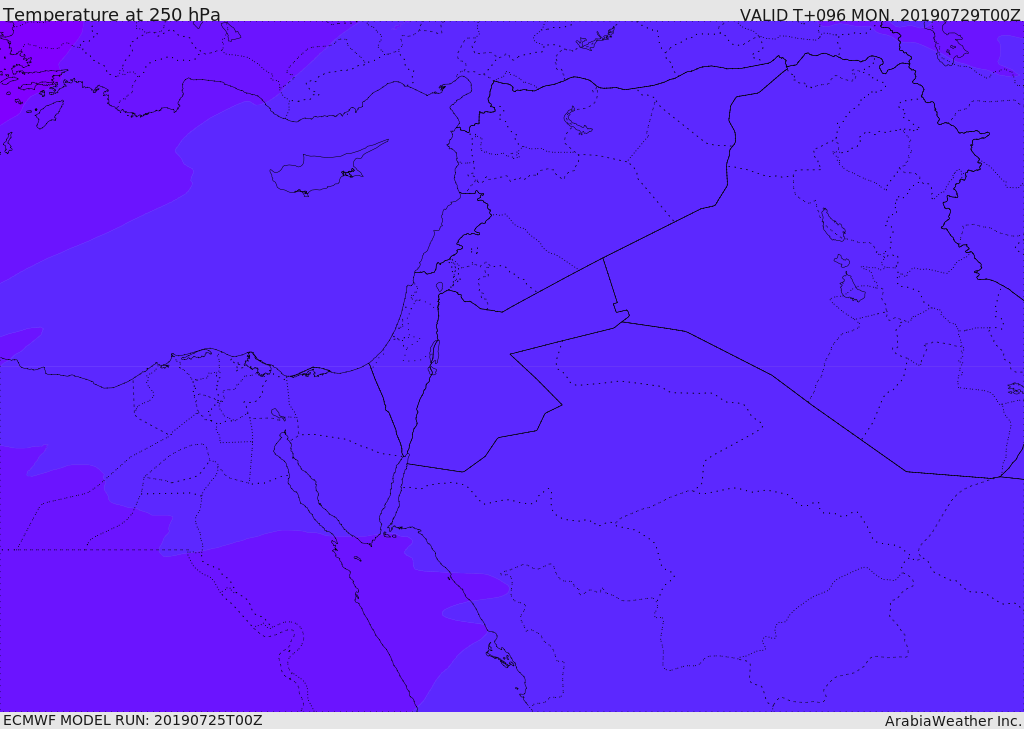This screenshot has height=729, width=1024.
Task: Click the 'VALID T+096 MON. 20190729T00Z' label
Action: coord(880,15)
